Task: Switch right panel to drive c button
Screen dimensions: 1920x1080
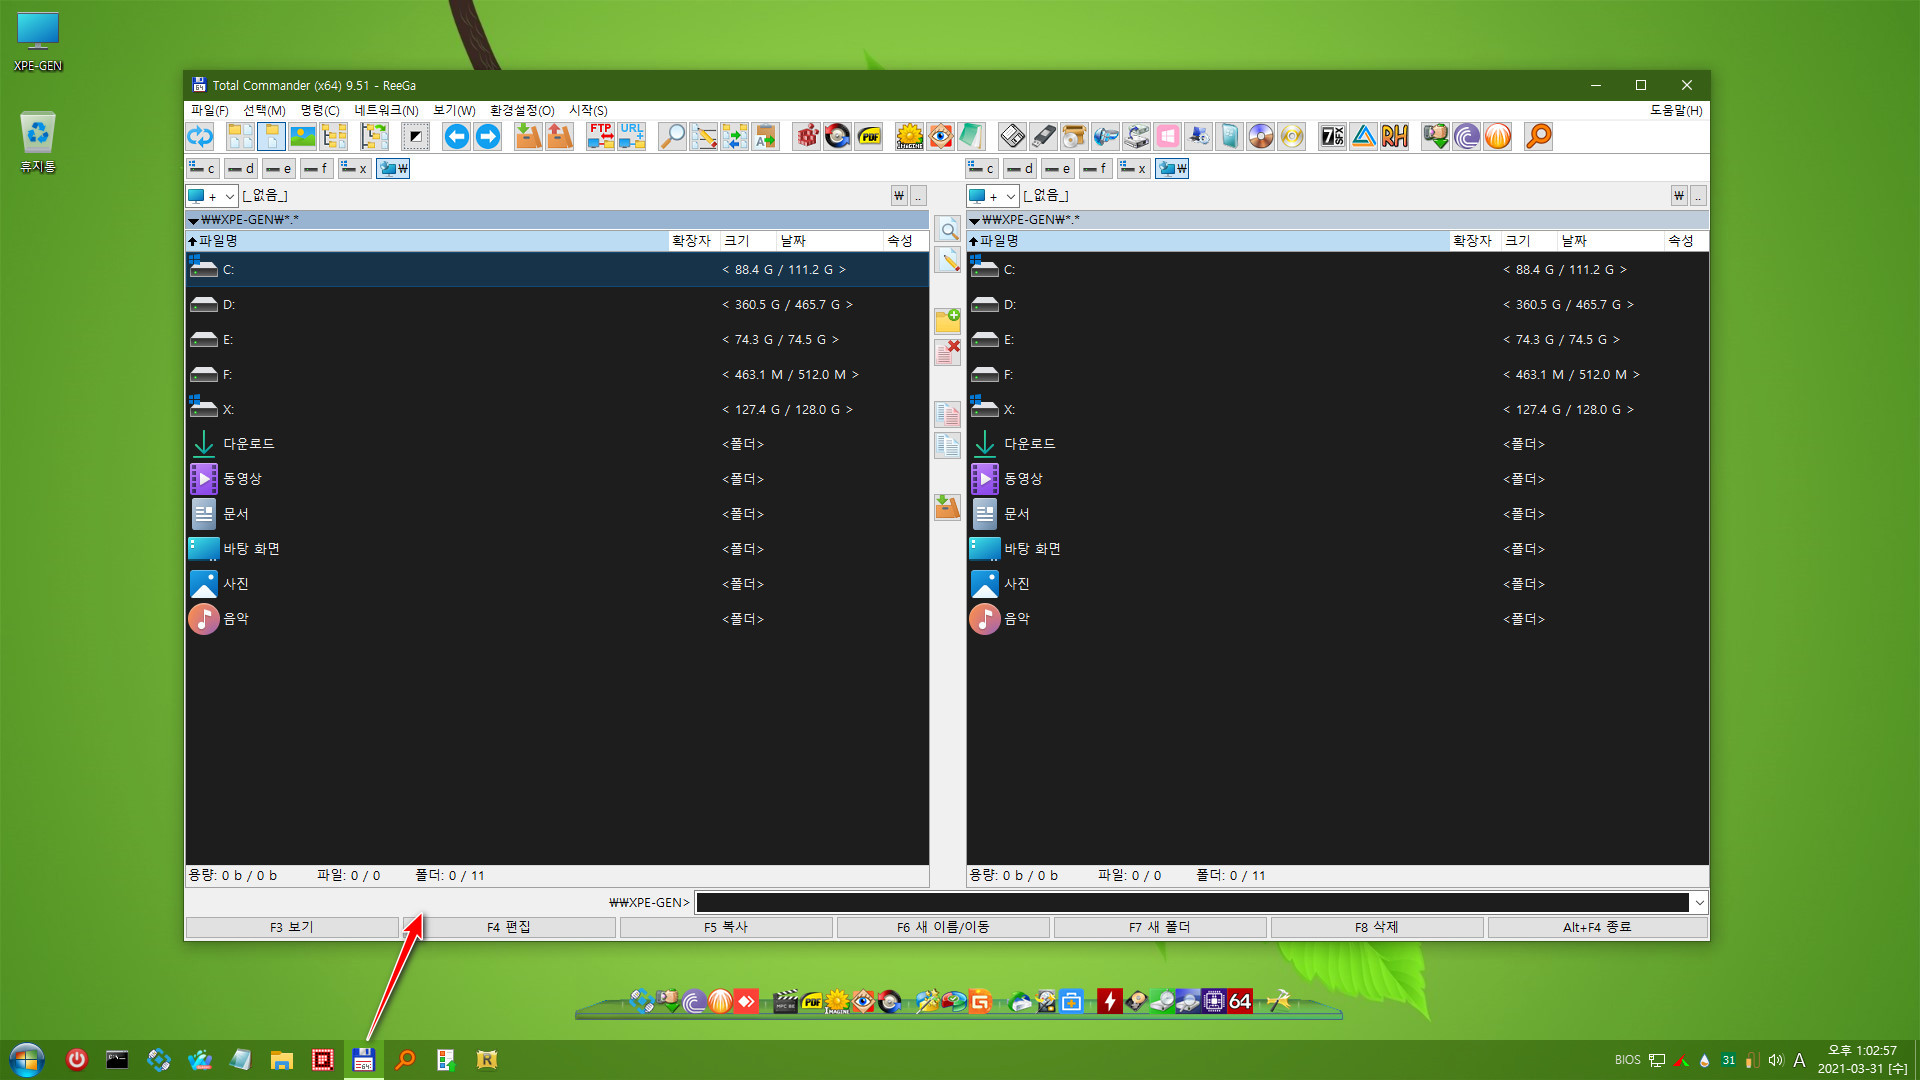Action: point(982,168)
